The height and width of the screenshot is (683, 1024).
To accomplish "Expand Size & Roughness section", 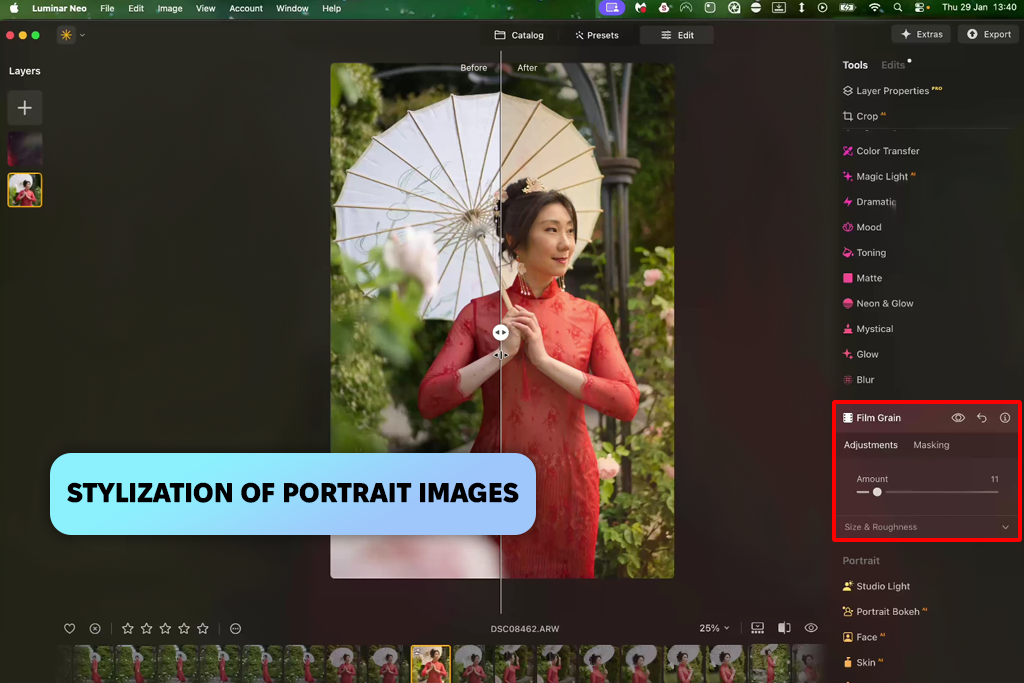I will (x=926, y=527).
